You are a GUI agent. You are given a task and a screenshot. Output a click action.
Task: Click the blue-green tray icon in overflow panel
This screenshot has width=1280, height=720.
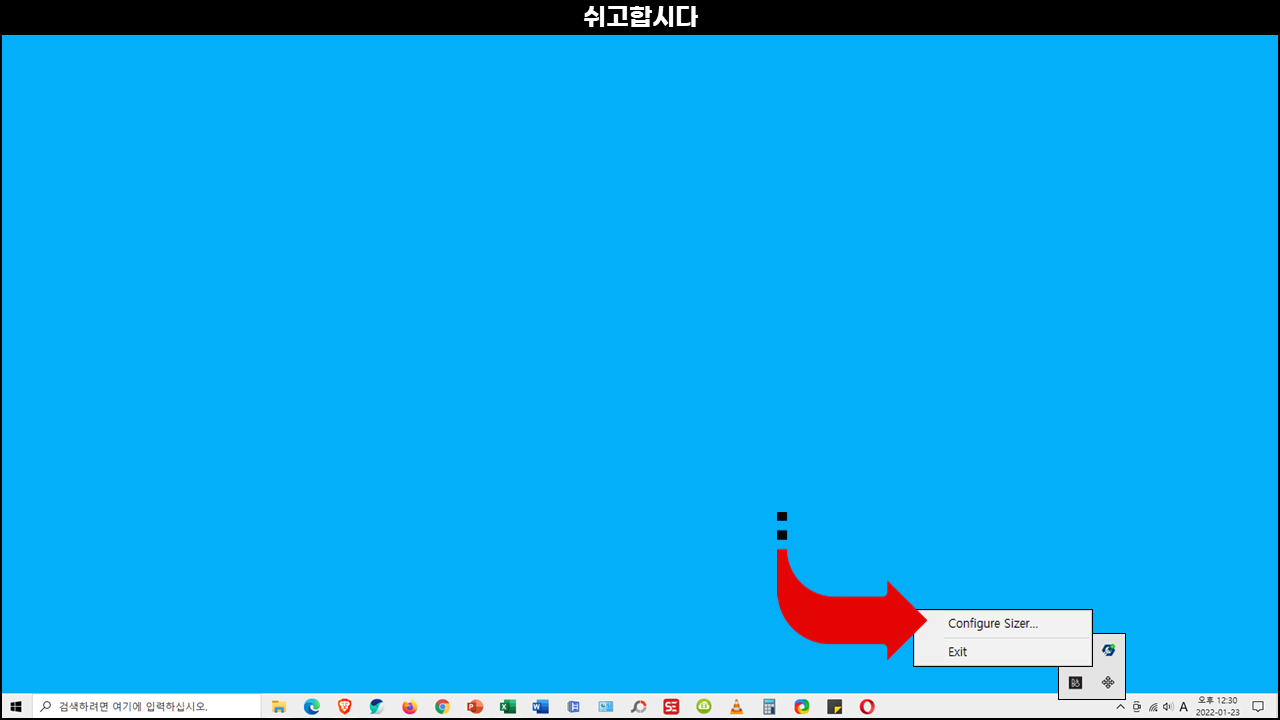coord(1108,650)
